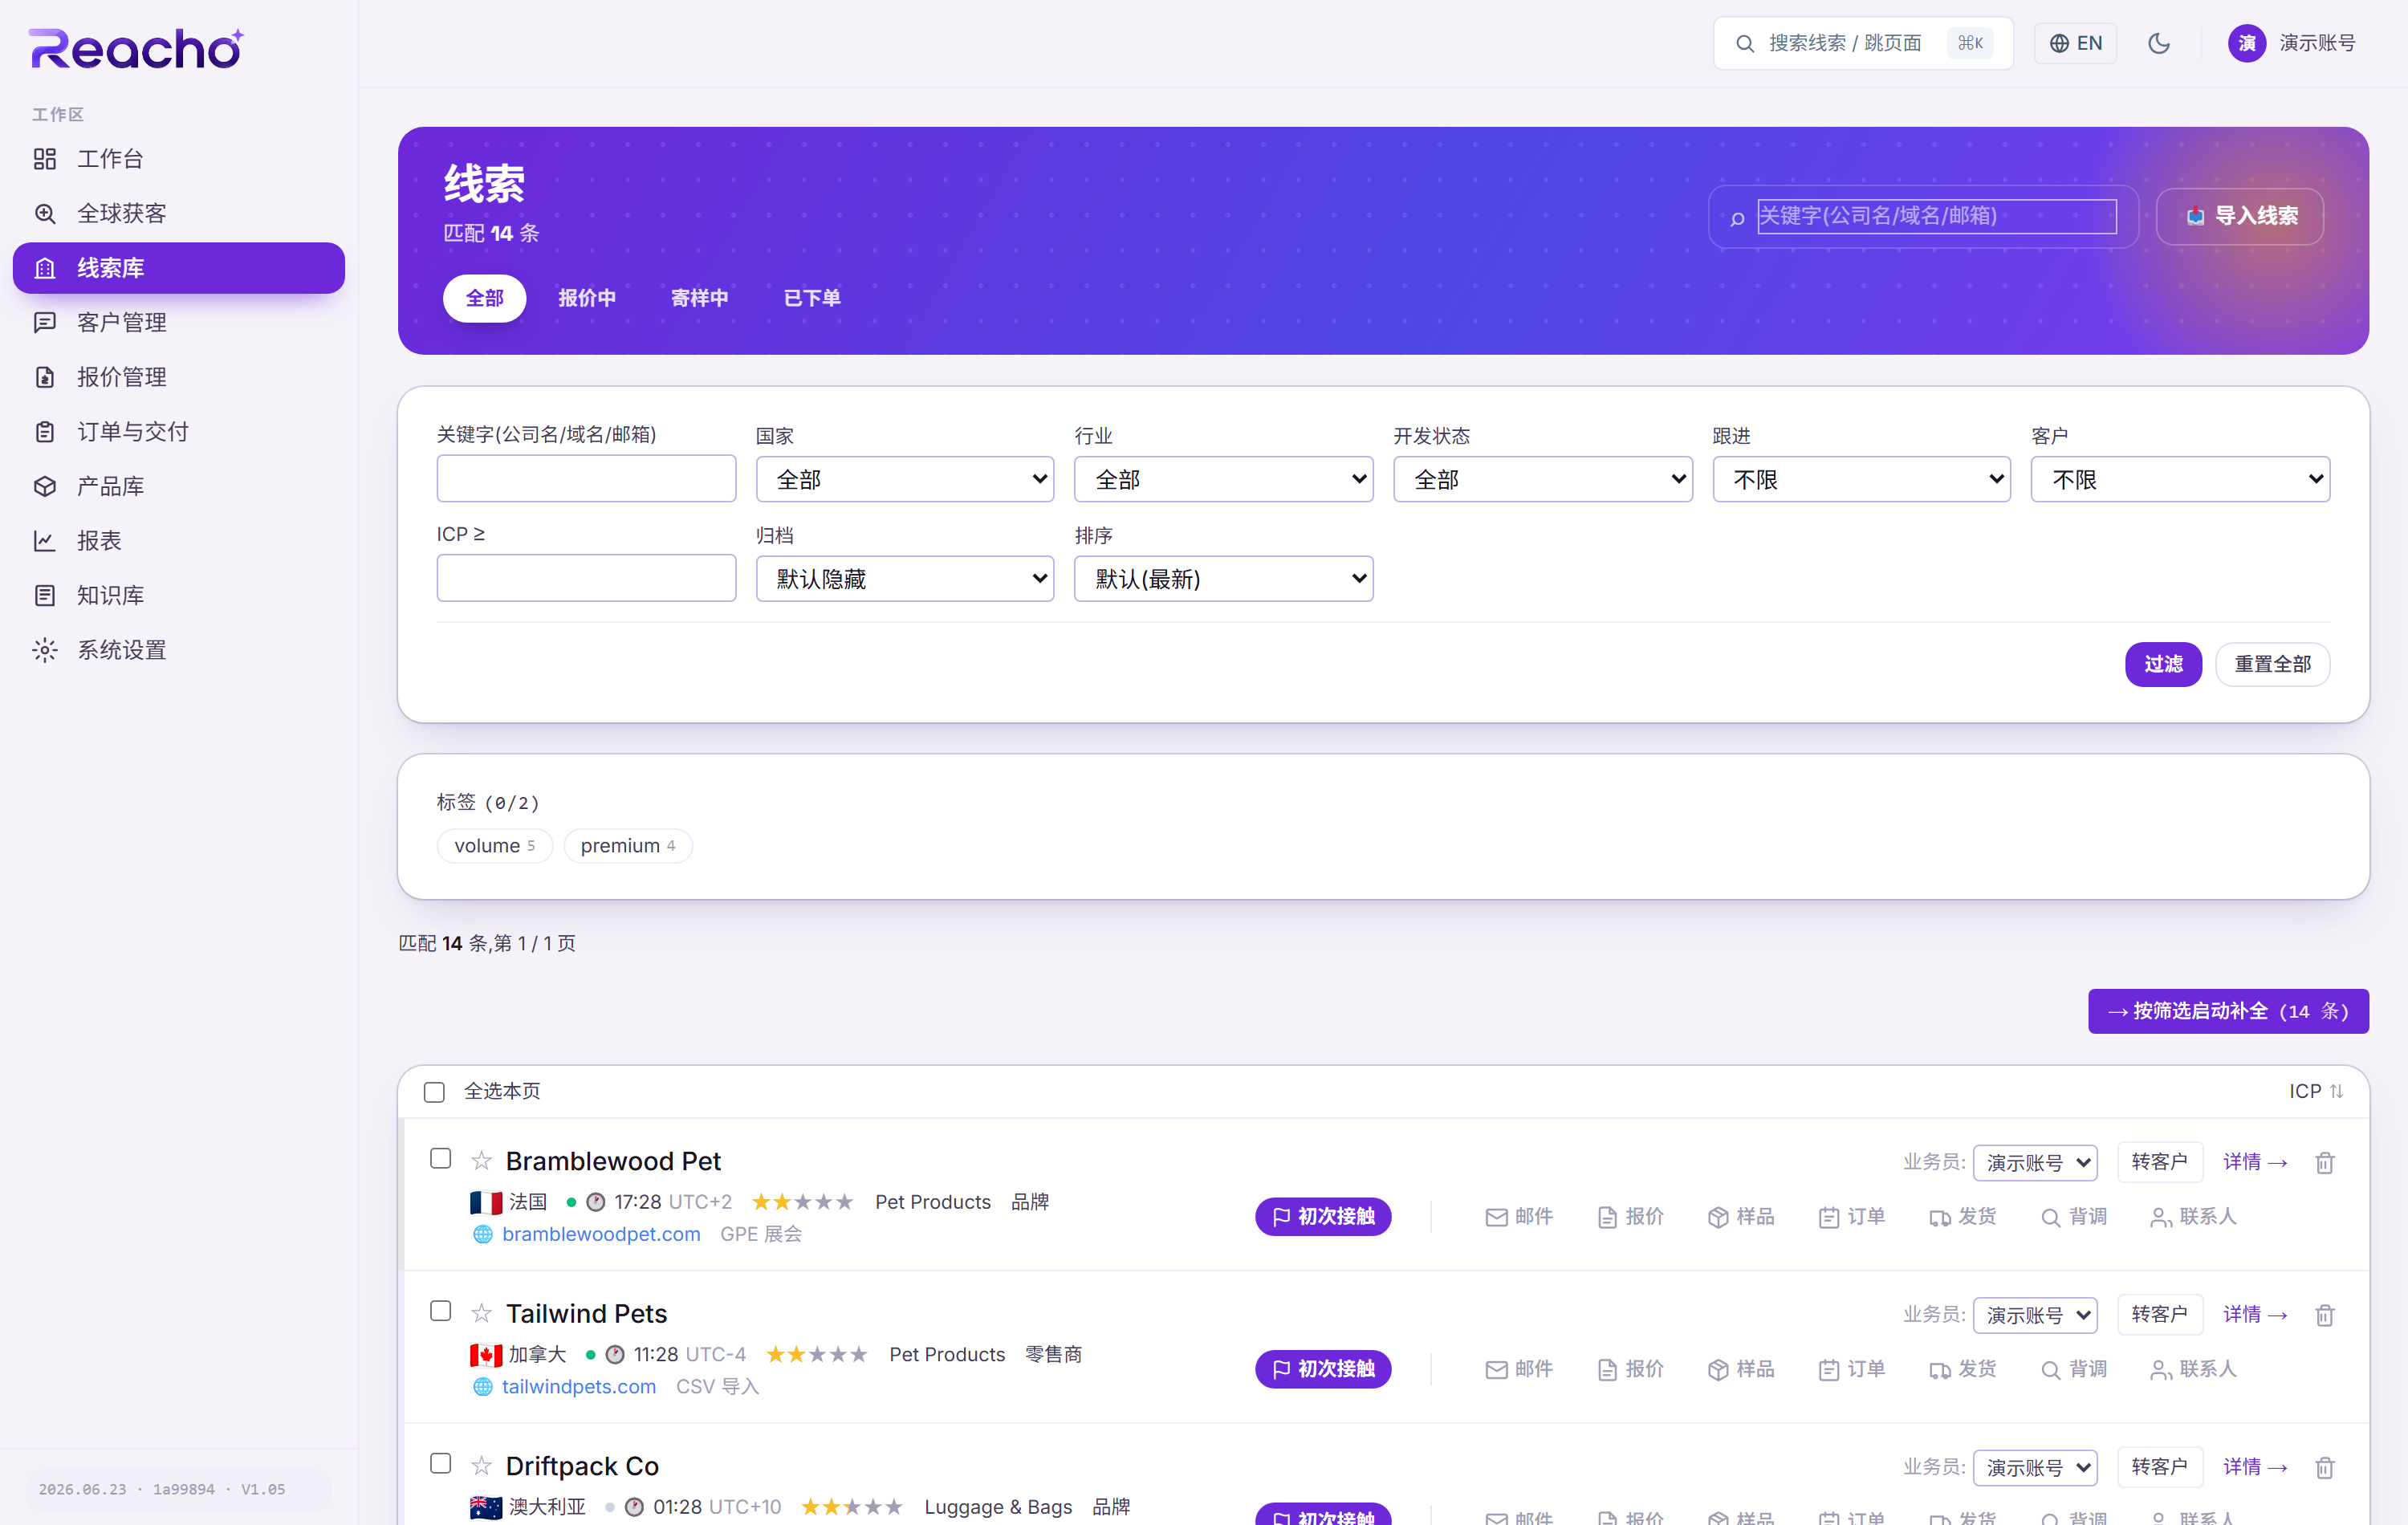Open the 排序 sort dropdown
2408x1525 pixels.
(1223, 578)
